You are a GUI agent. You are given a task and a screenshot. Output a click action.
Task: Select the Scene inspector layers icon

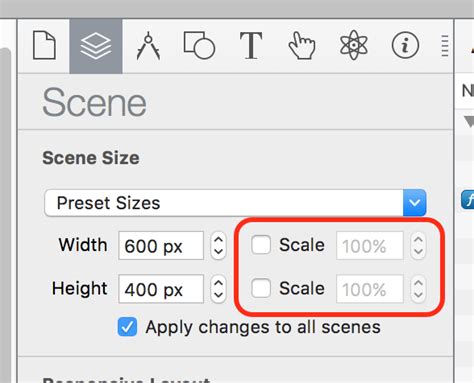[96, 46]
